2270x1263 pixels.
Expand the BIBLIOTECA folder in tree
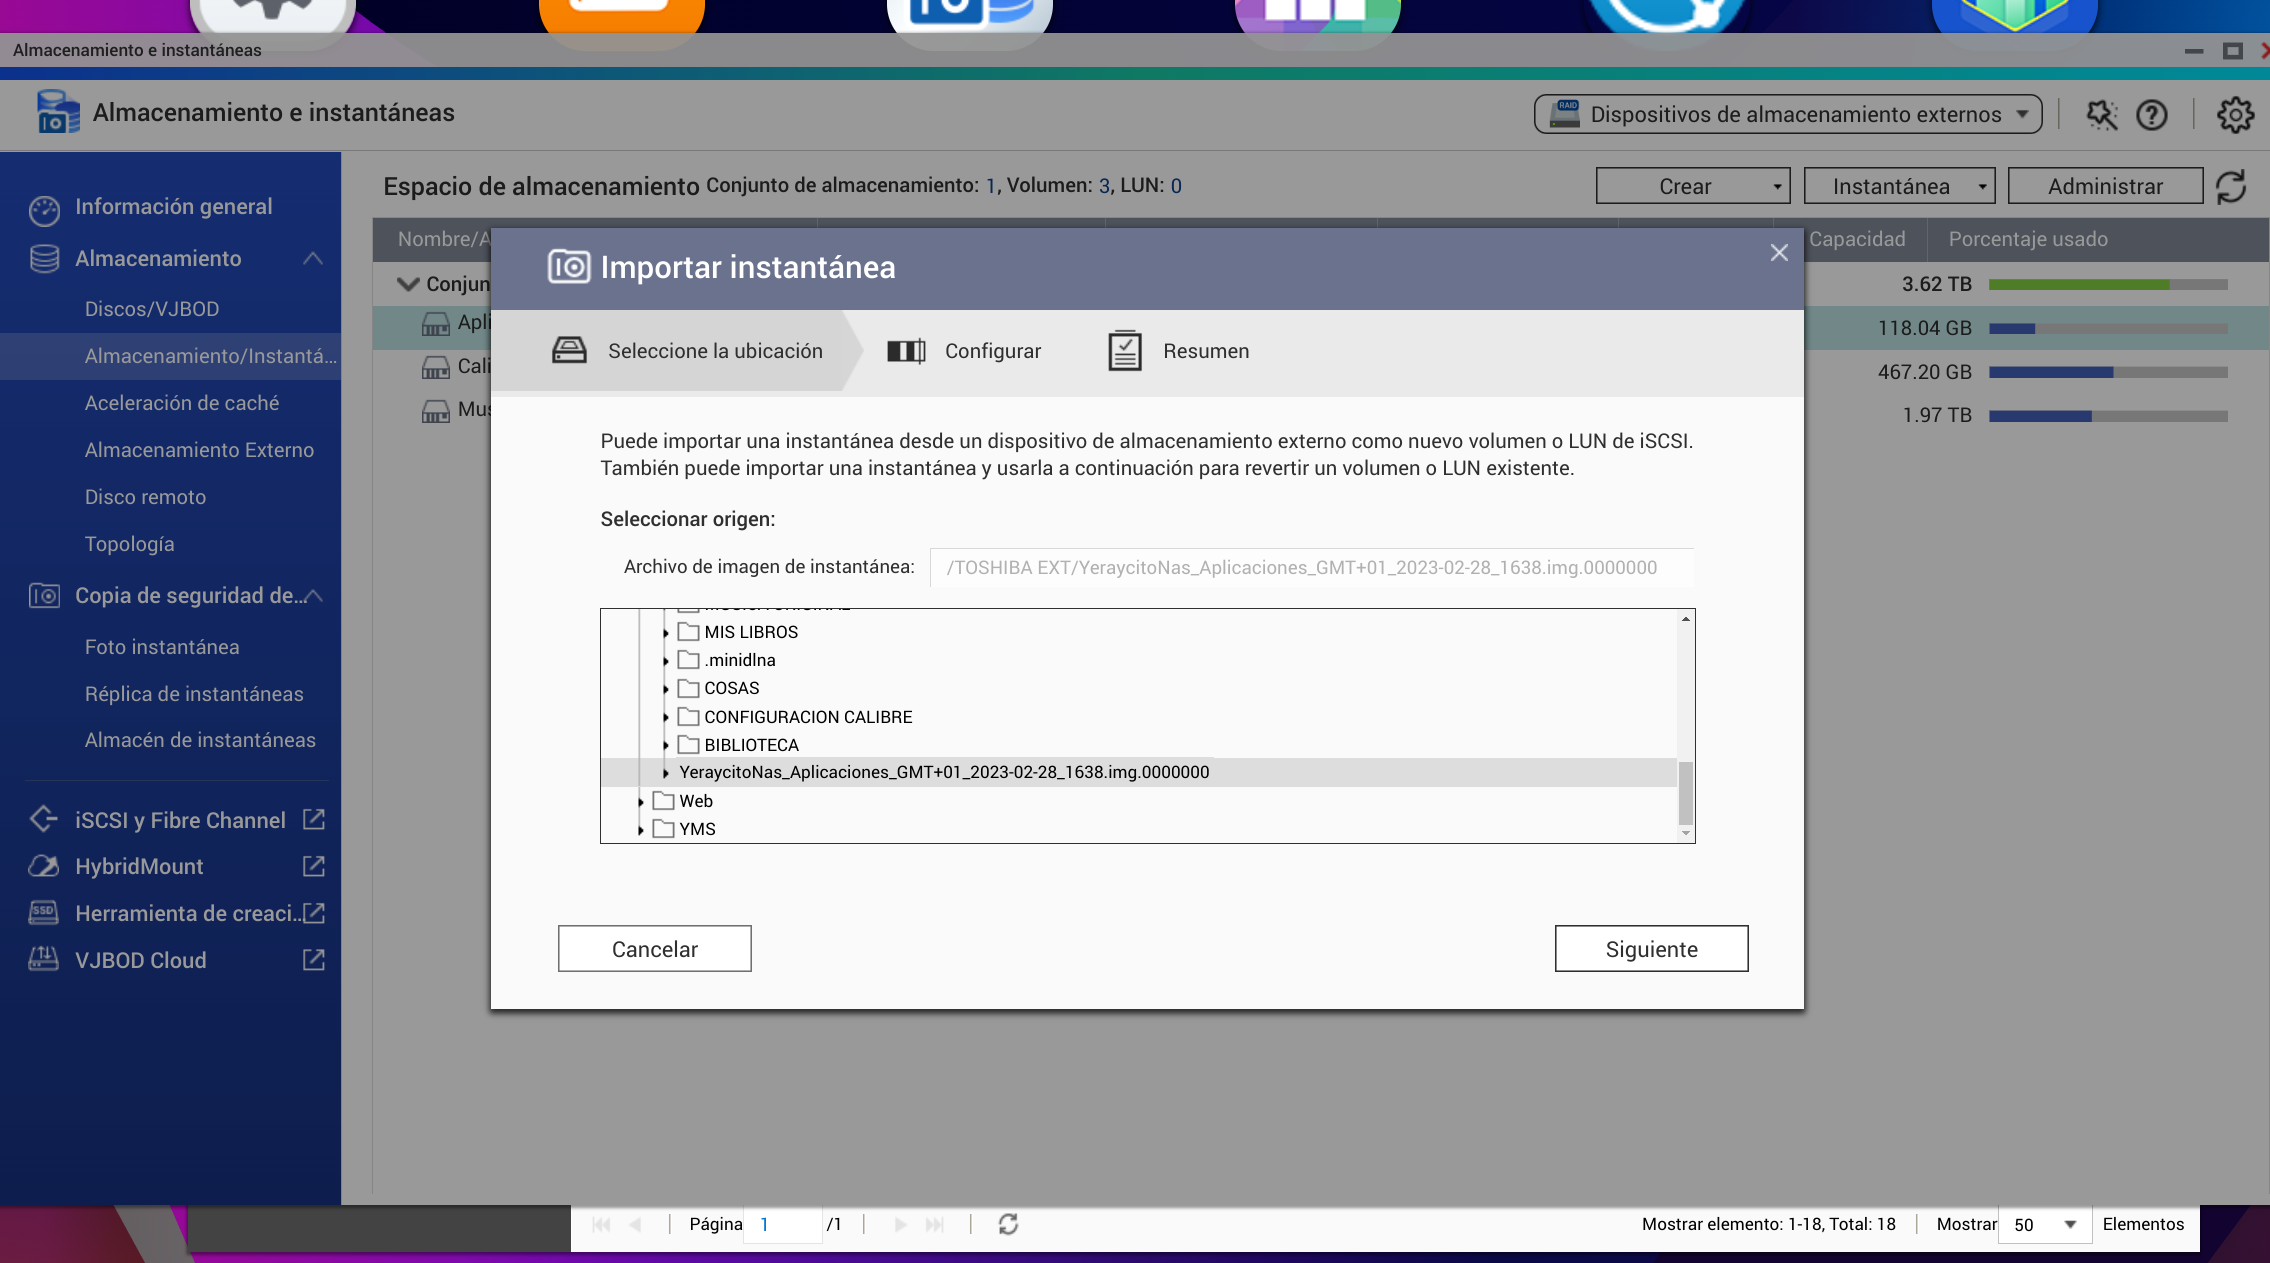point(666,745)
